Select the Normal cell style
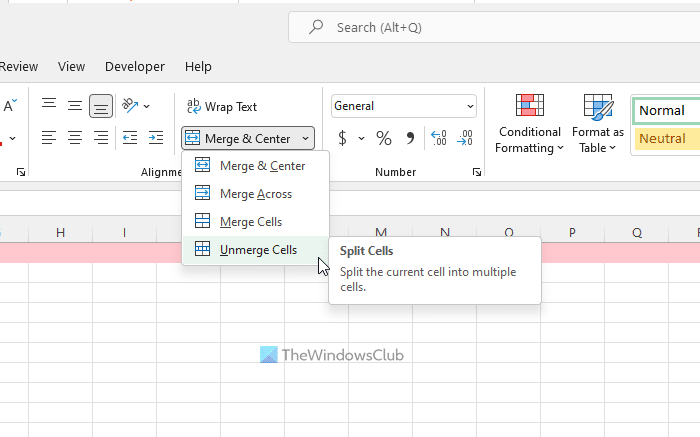Screen dimensions: 700x437 point(665,111)
